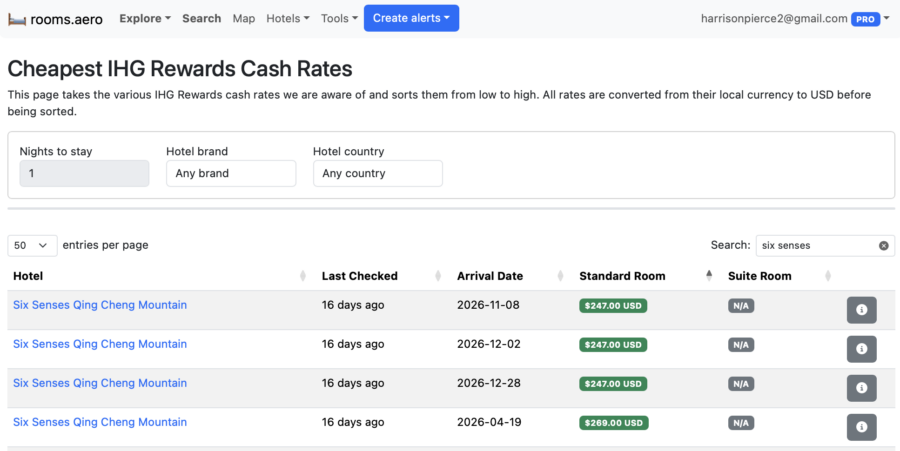Viewport: 900px width, 451px height.
Task: Expand the Hotels menu
Action: click(x=288, y=18)
